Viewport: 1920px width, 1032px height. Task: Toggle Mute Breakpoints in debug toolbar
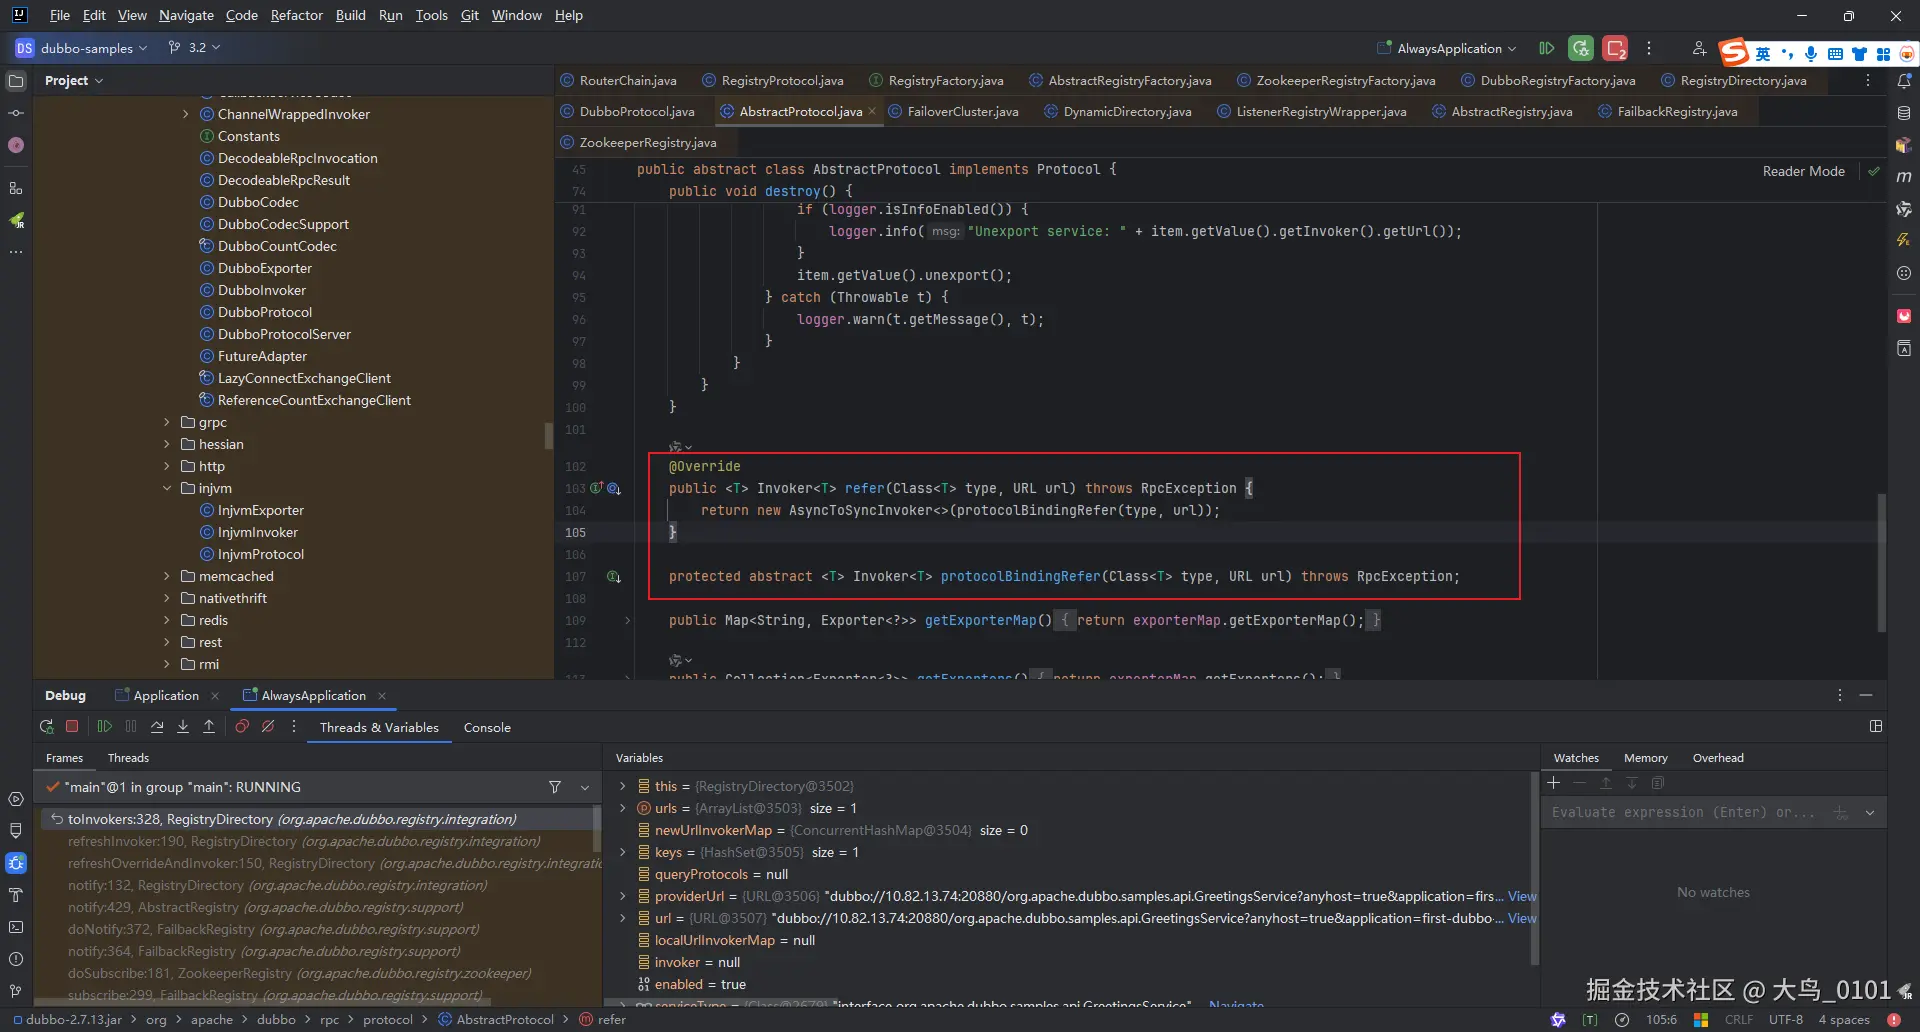(x=268, y=727)
